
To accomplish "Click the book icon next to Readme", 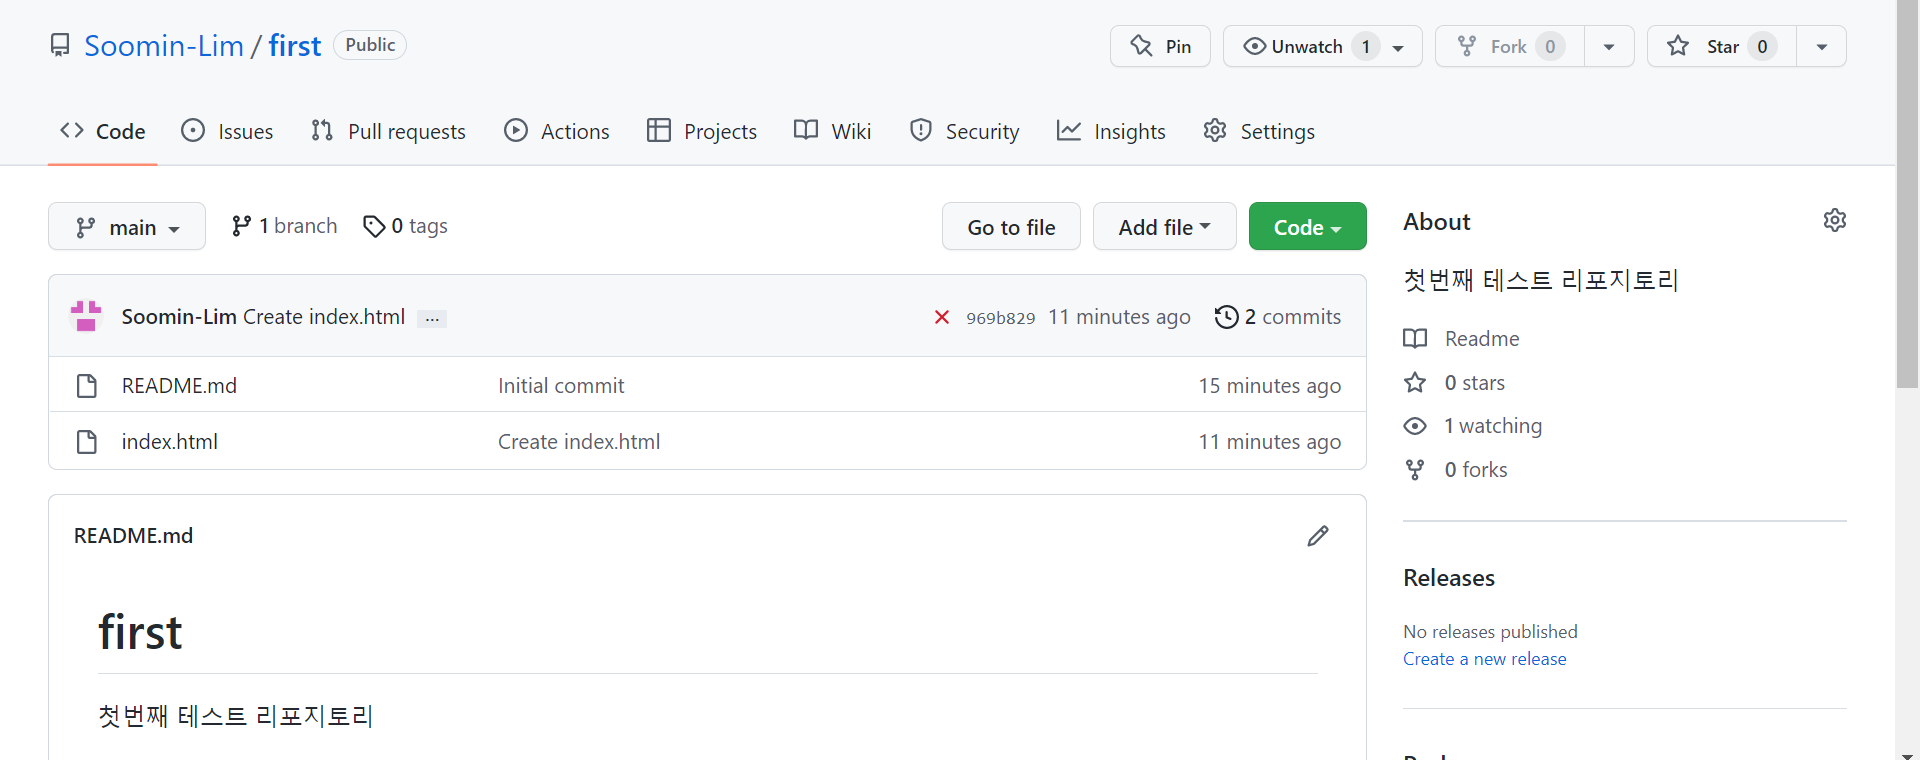I will tap(1415, 339).
